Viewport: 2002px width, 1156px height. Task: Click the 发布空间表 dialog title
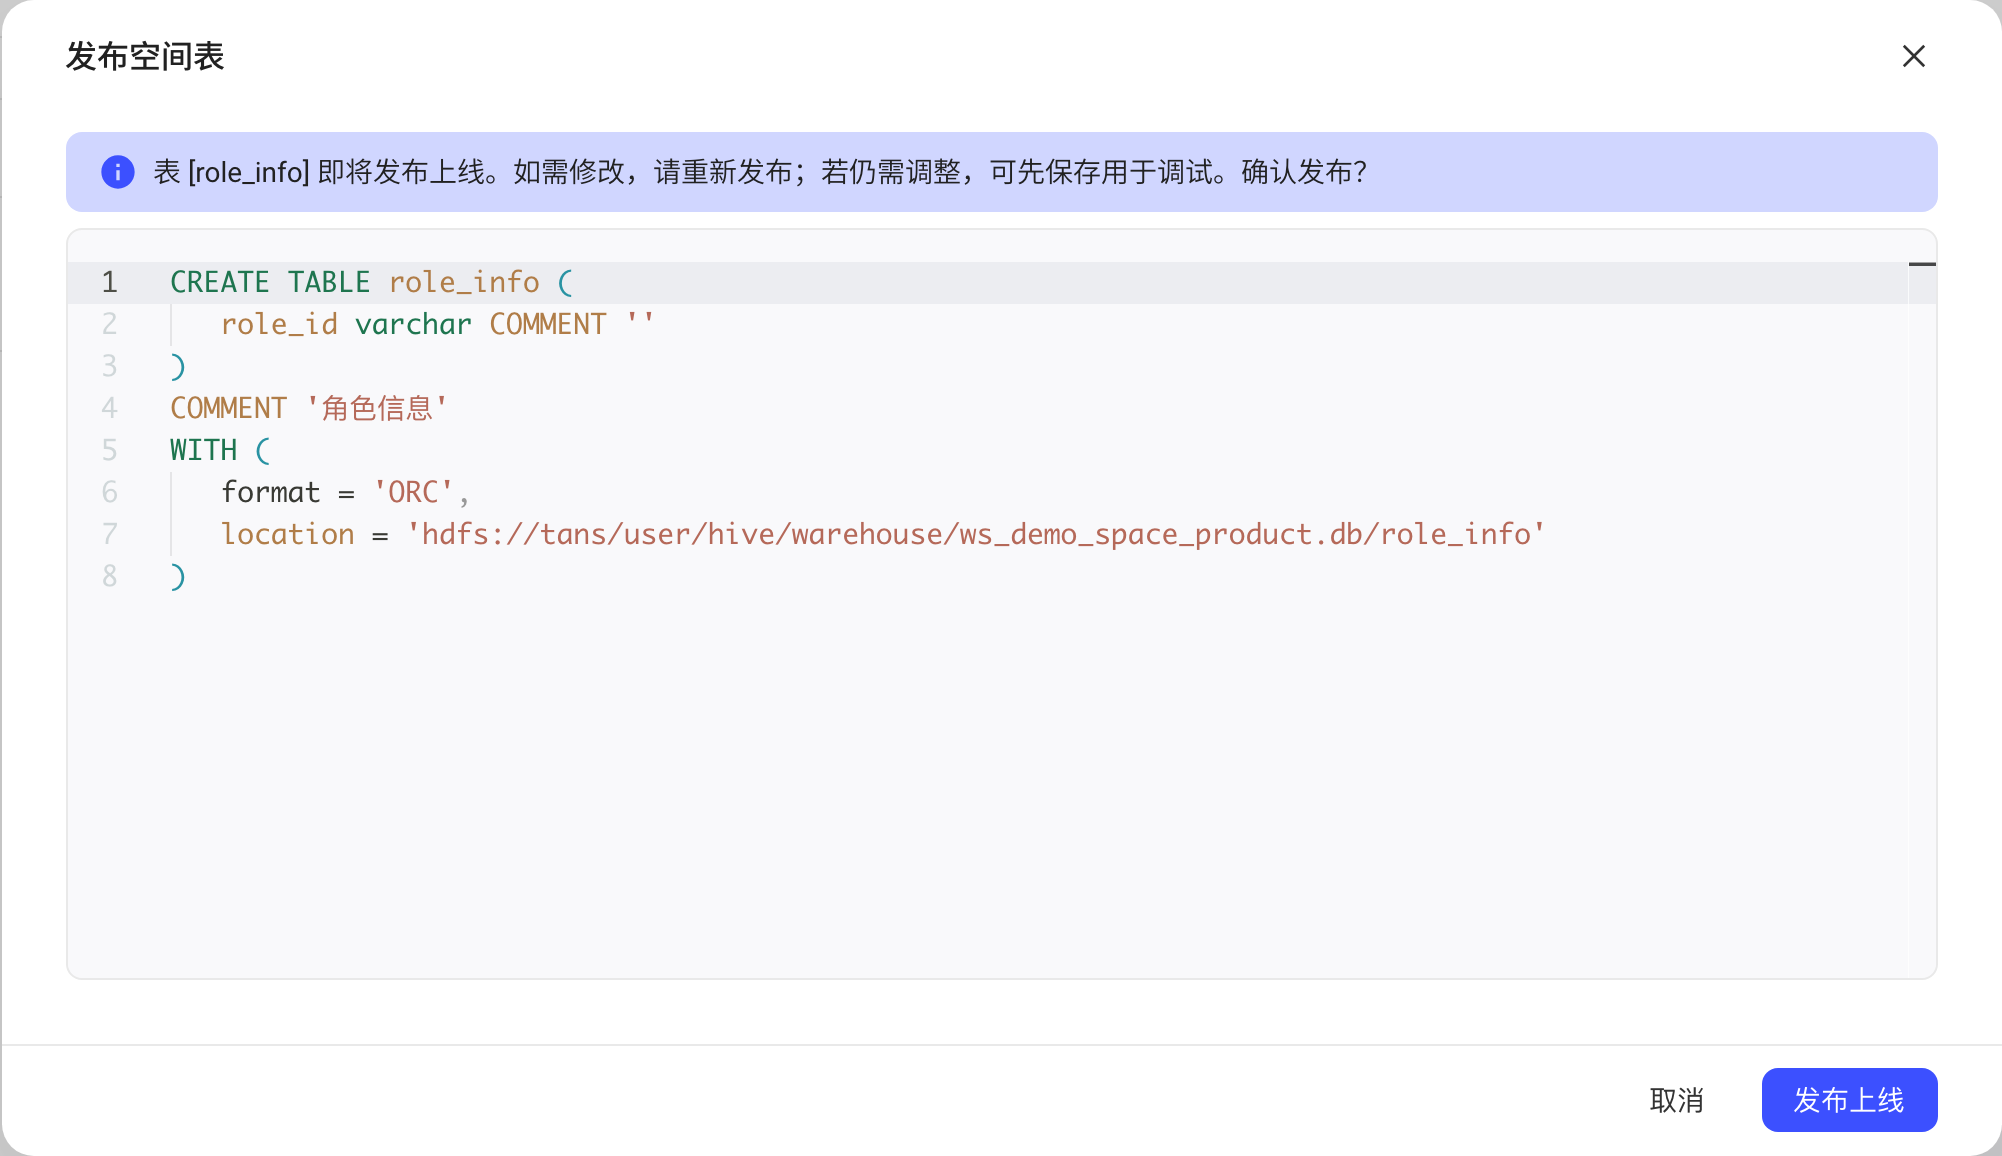(145, 57)
